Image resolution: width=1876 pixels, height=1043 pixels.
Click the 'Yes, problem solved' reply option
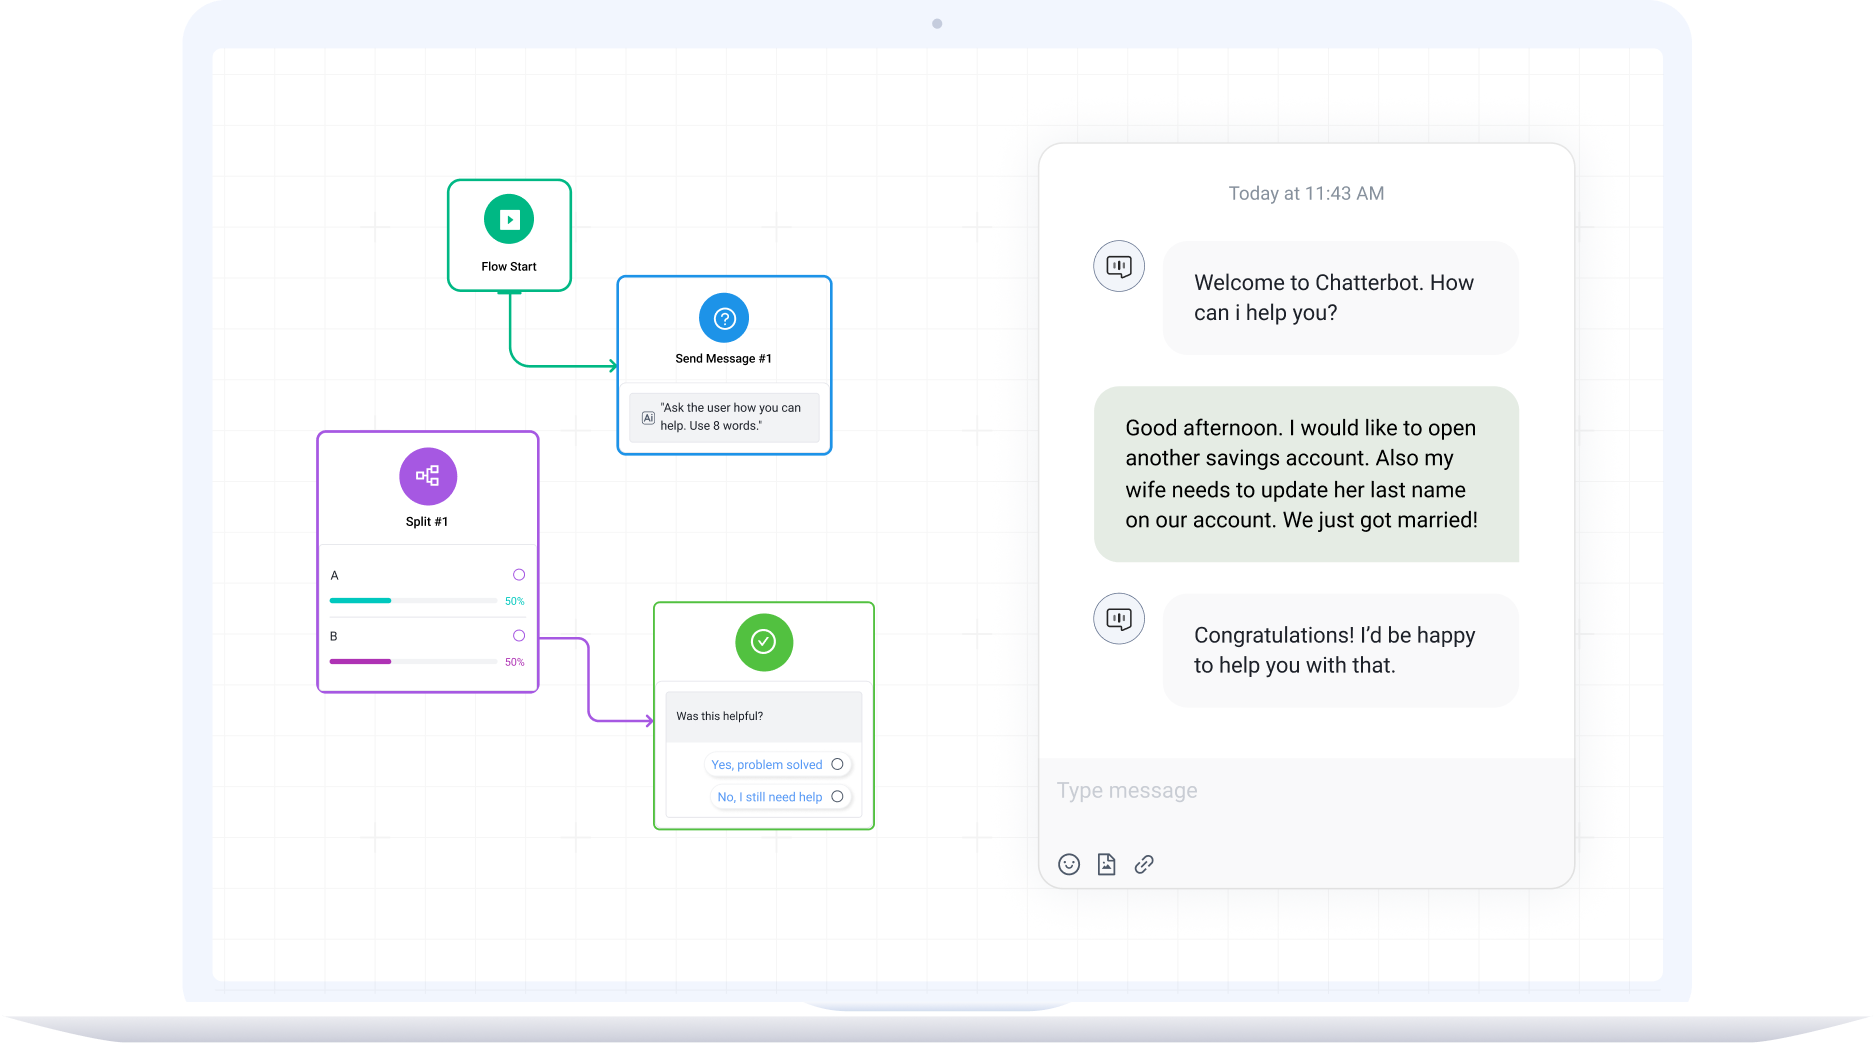coord(765,764)
